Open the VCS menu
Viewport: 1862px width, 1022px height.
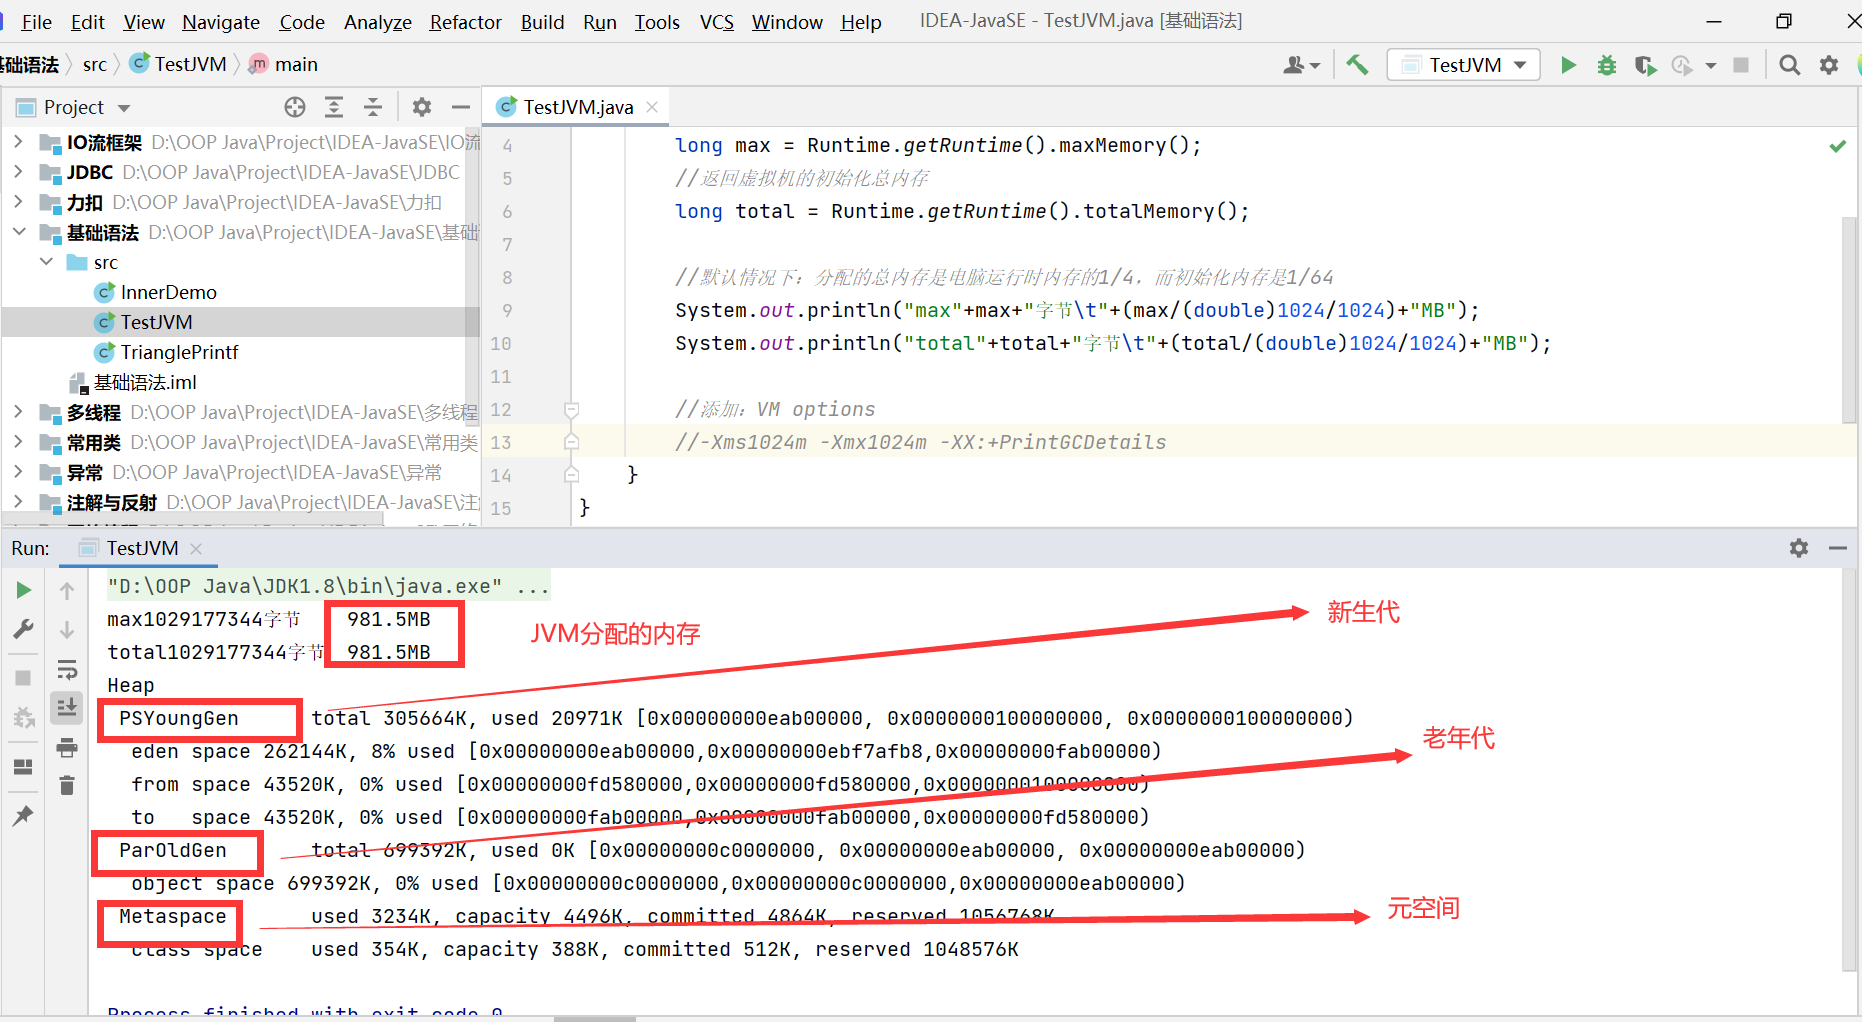[x=716, y=22]
